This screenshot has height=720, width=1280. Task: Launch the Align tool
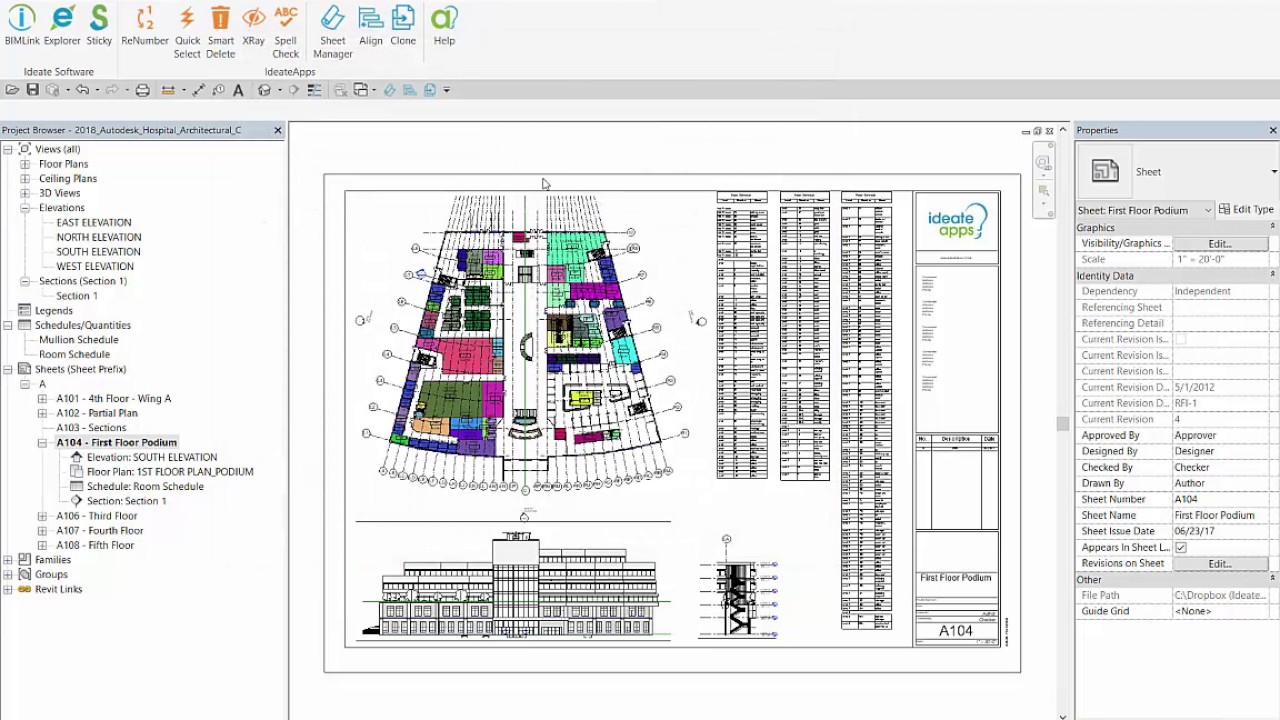click(x=371, y=26)
